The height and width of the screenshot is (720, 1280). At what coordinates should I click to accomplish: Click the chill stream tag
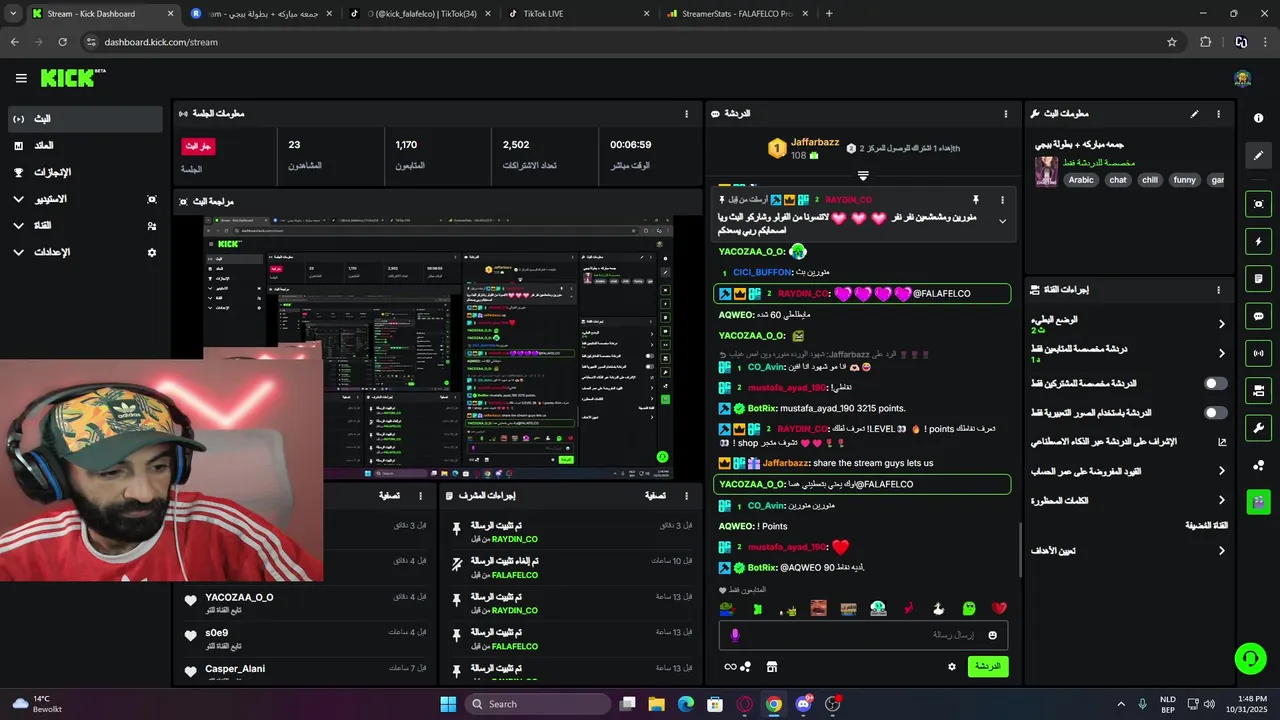pos(1150,180)
